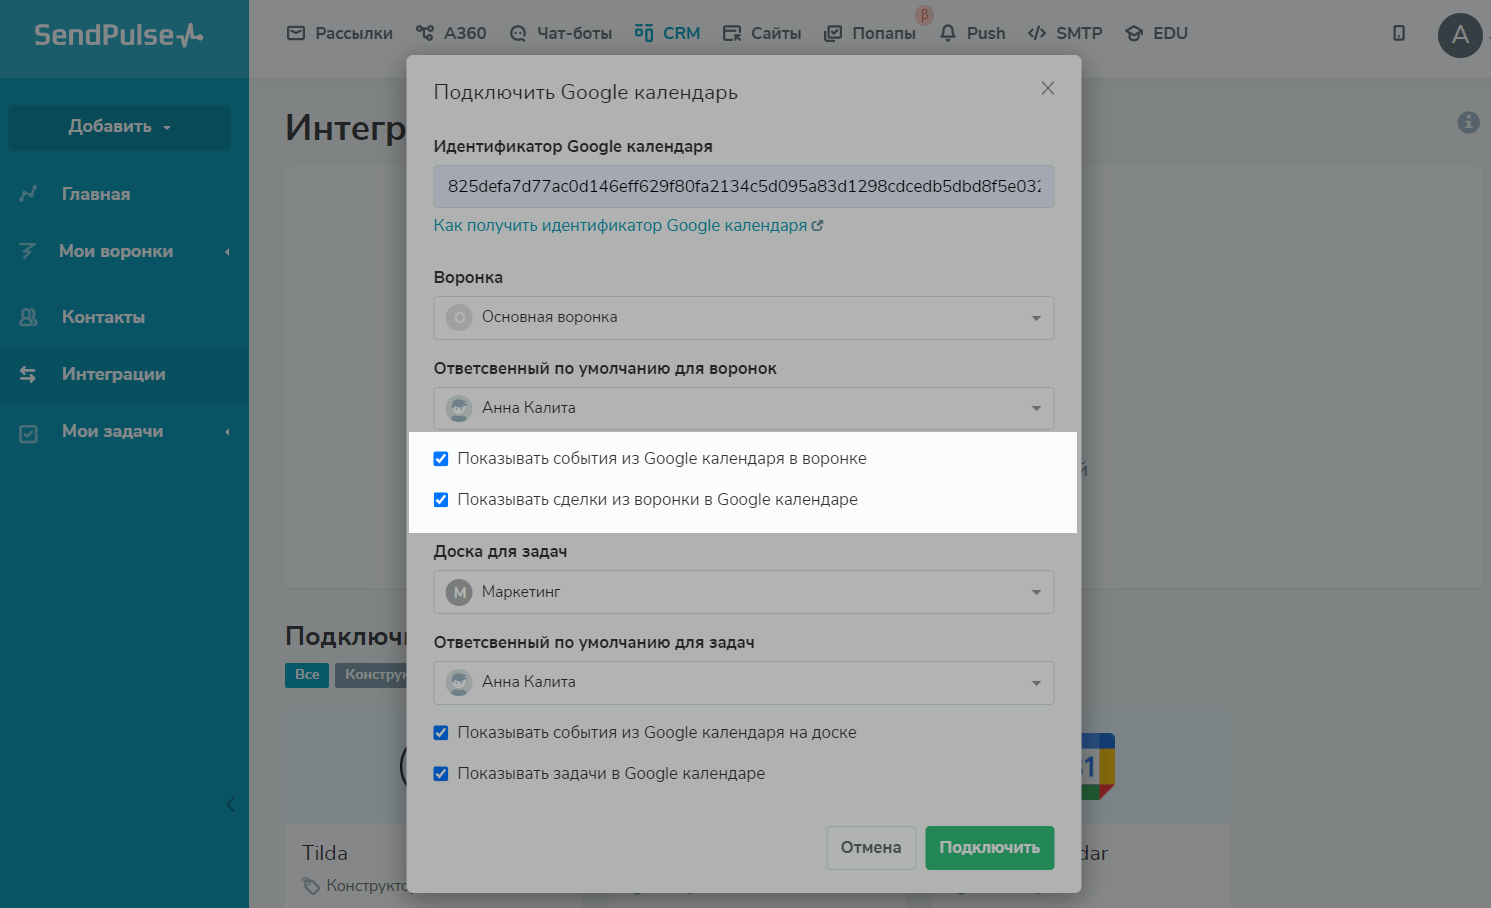The width and height of the screenshot is (1491, 908).
Task: Open the EDU section
Action: [x=1156, y=33]
